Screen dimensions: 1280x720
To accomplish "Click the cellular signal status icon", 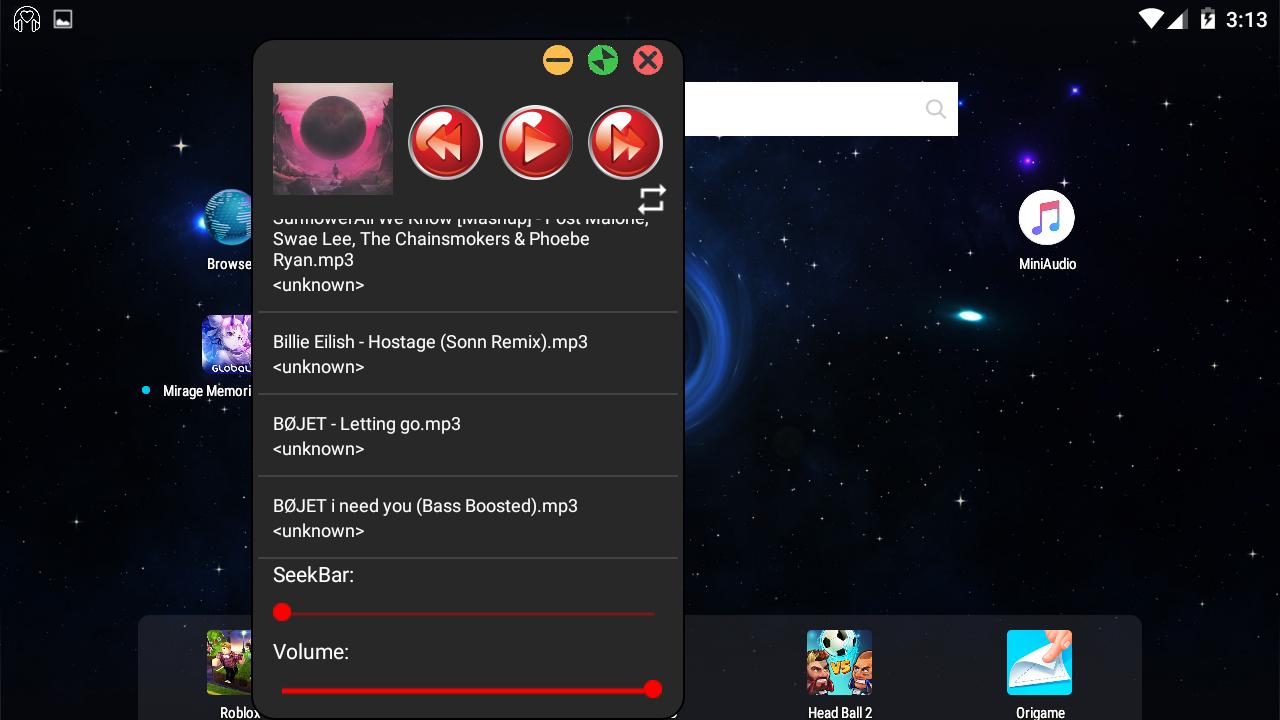I will [x=1178, y=18].
